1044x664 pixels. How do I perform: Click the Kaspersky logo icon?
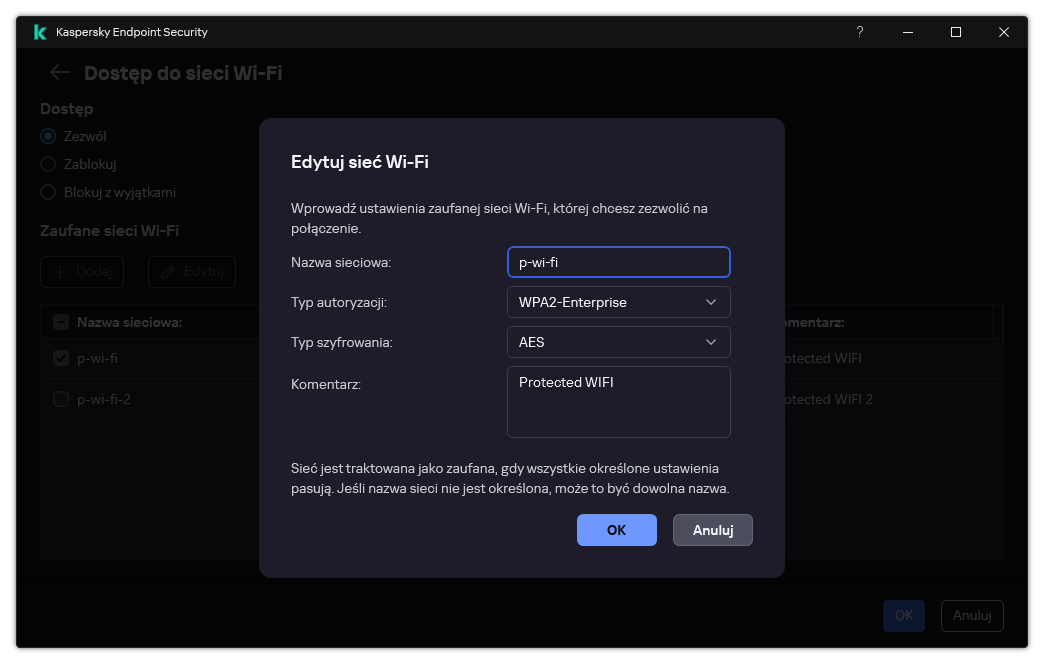tap(39, 32)
